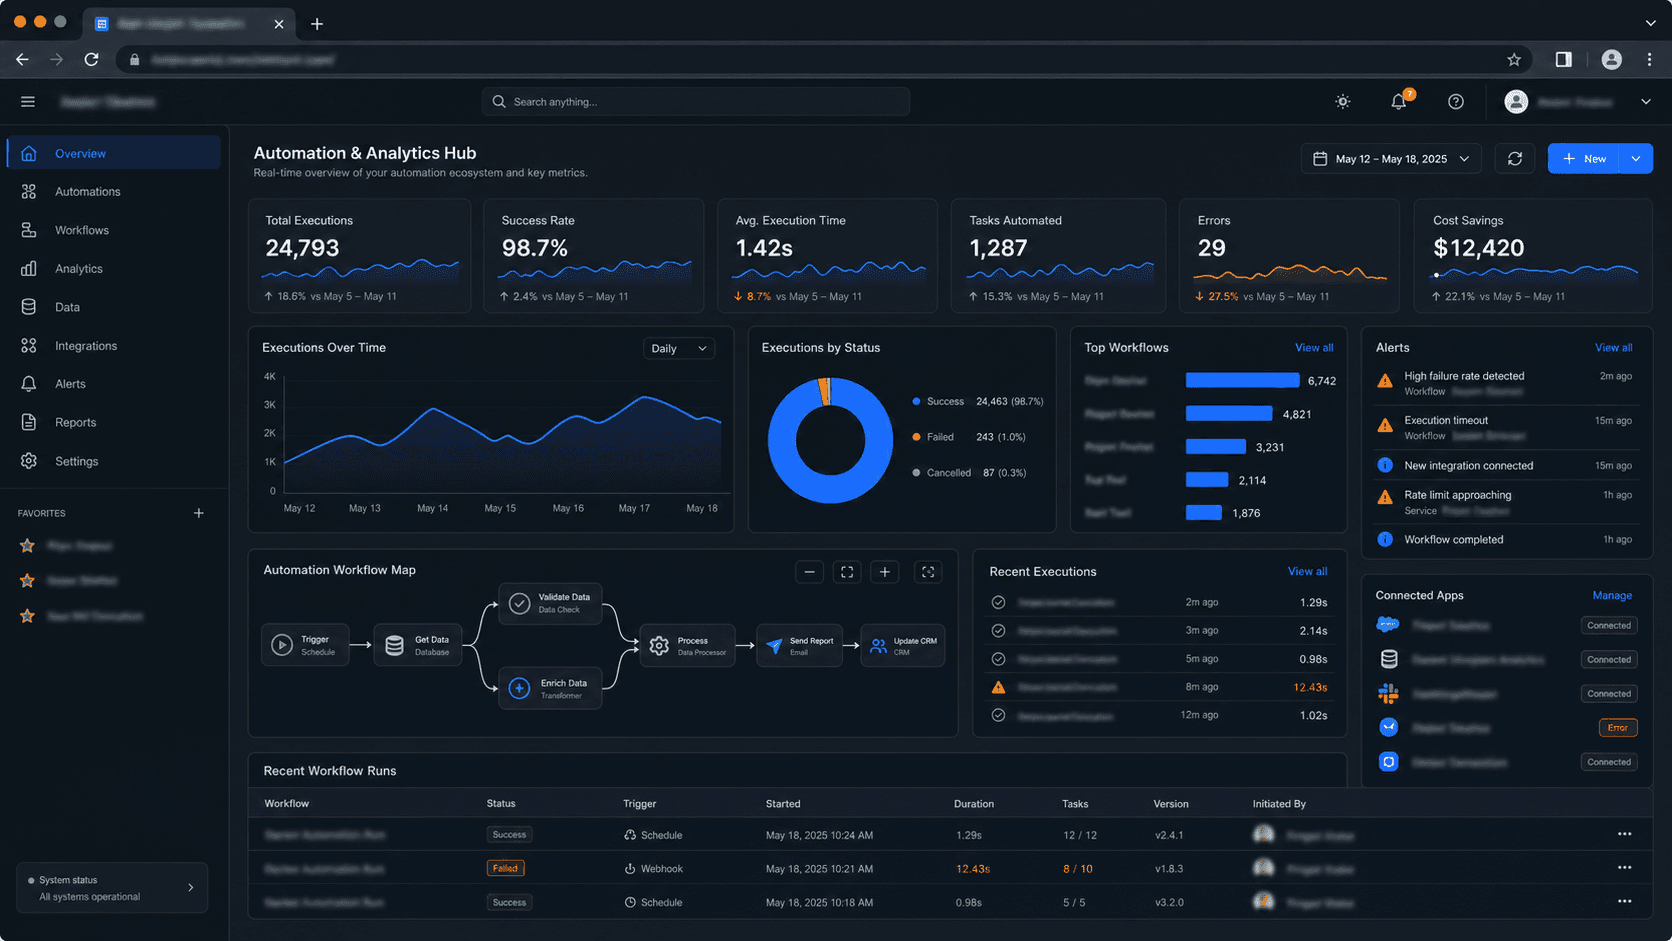Click the Failed orange legend dot

(x=916, y=437)
